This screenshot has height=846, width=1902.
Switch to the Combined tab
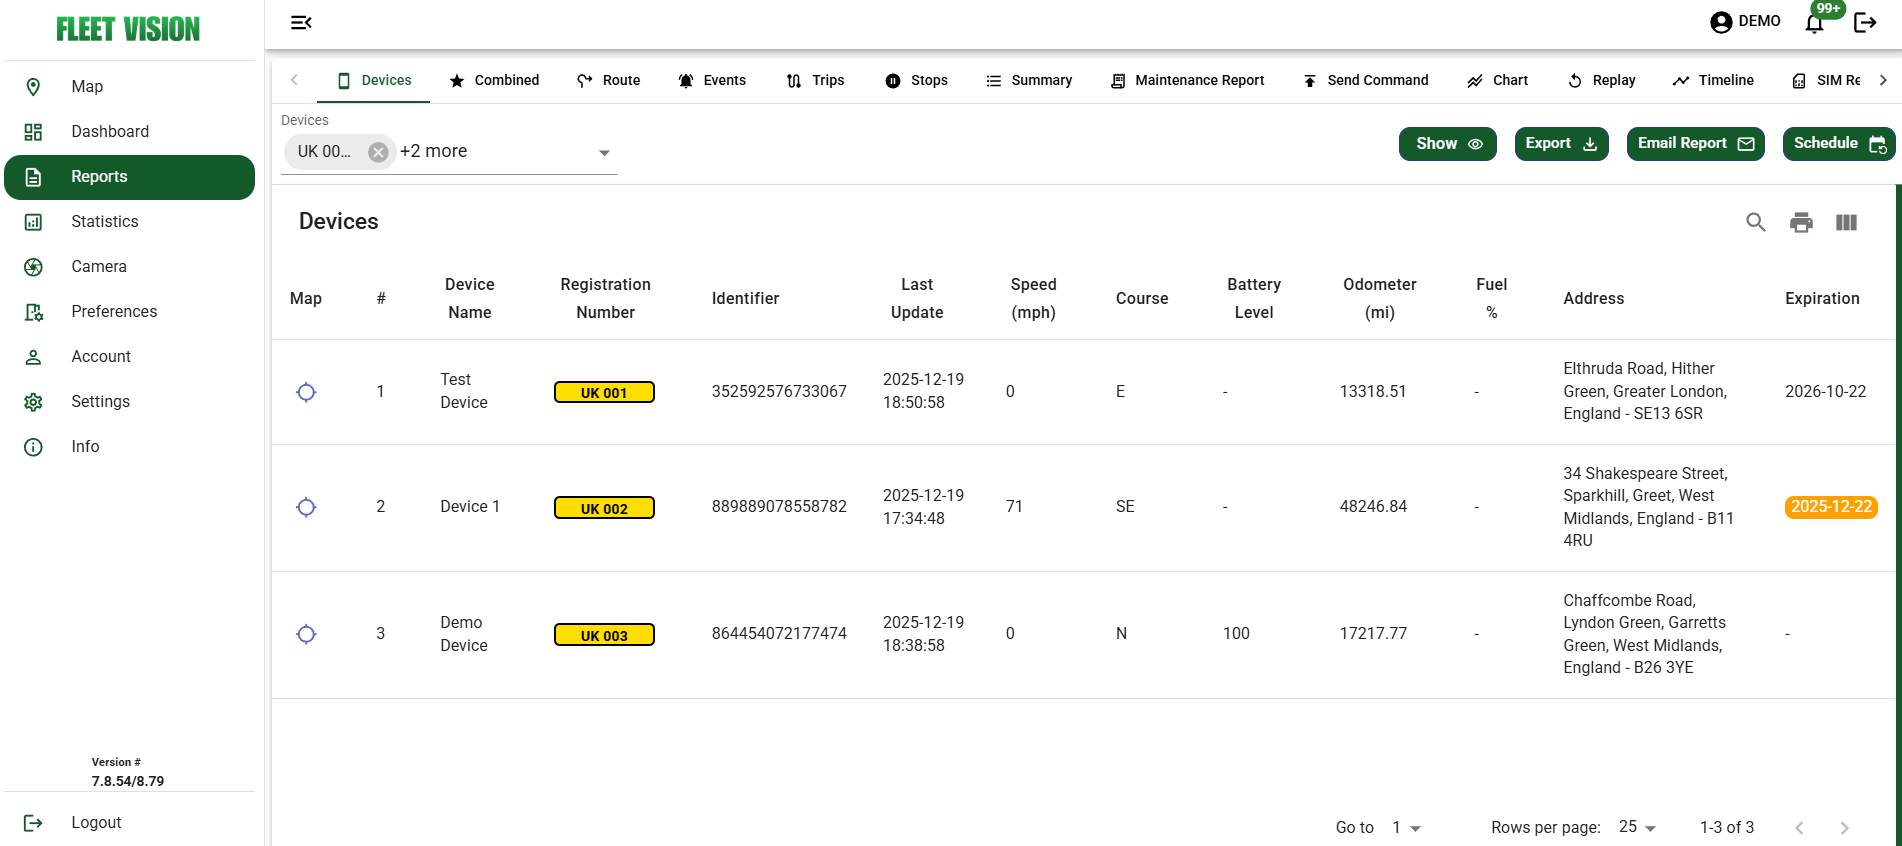[x=494, y=80]
